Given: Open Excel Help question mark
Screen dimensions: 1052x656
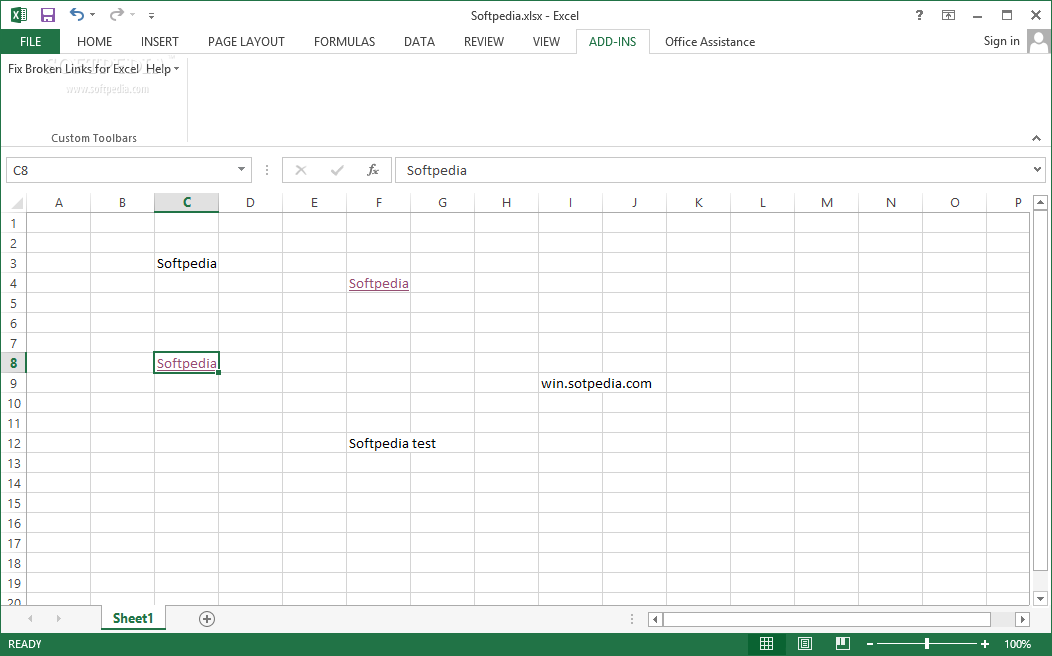Looking at the screenshot, I should (919, 15).
